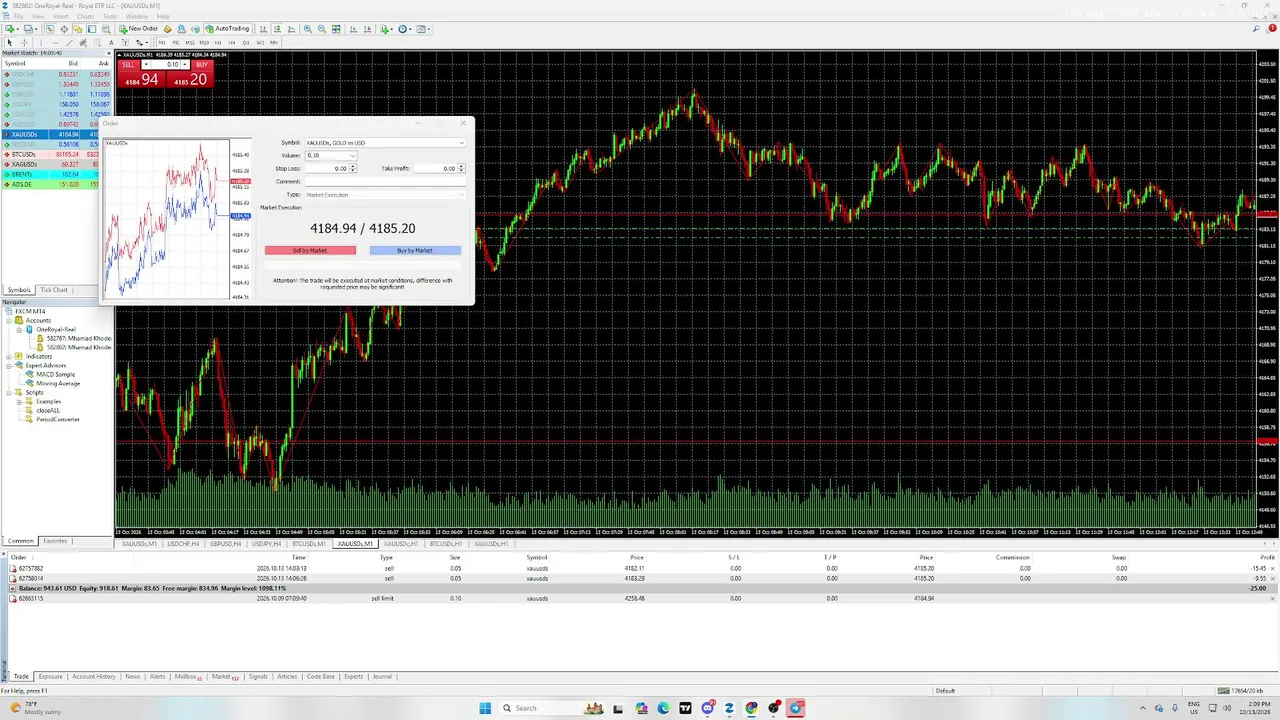Switch to the Favorites tab in Navigator
The height and width of the screenshot is (720, 1280).
pos(55,541)
